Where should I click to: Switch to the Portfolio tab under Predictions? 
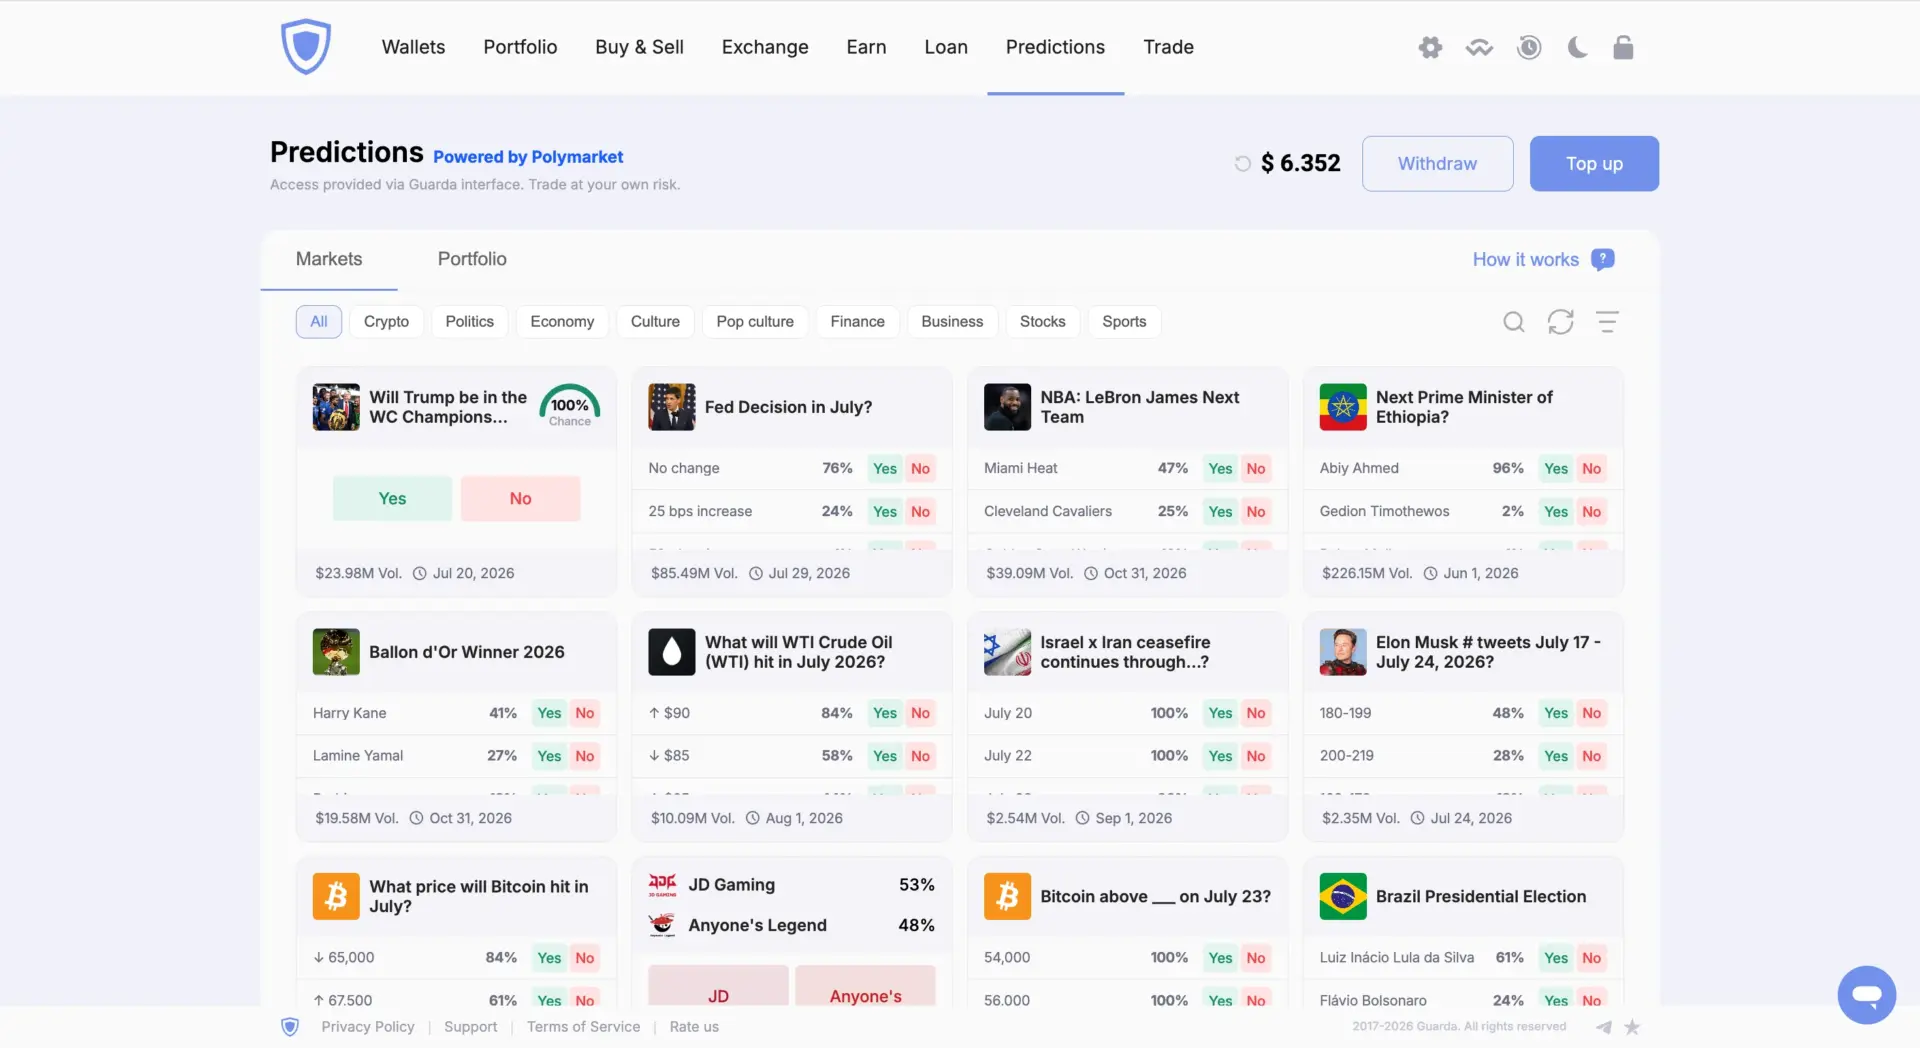(472, 259)
